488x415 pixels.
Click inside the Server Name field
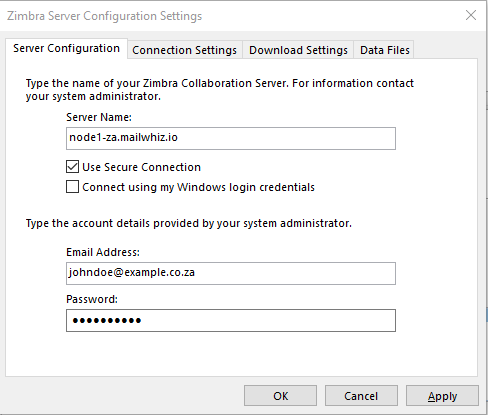pos(231,138)
